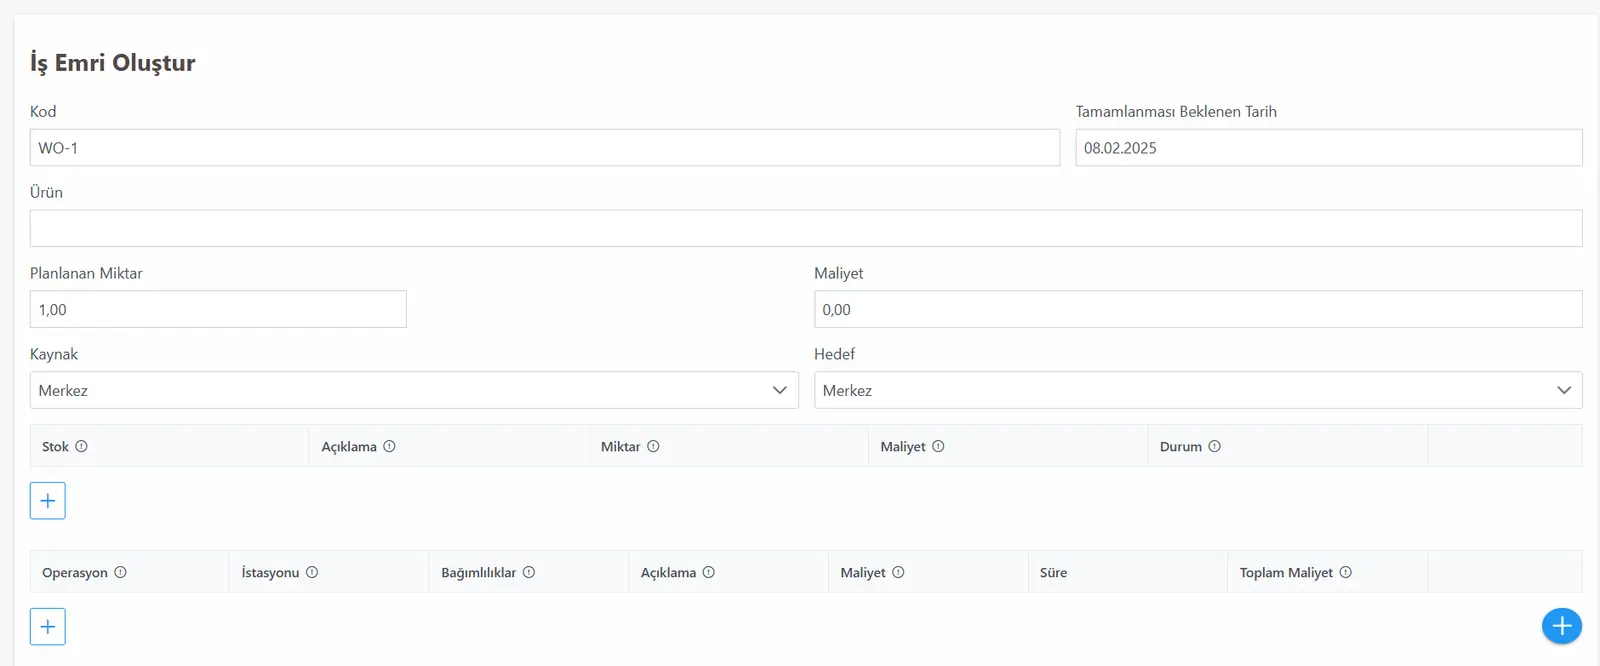Image resolution: width=1600 pixels, height=666 pixels.
Task: Click the Tamamlanması Beklenen Tarih date field
Action: pyautogui.click(x=1329, y=148)
